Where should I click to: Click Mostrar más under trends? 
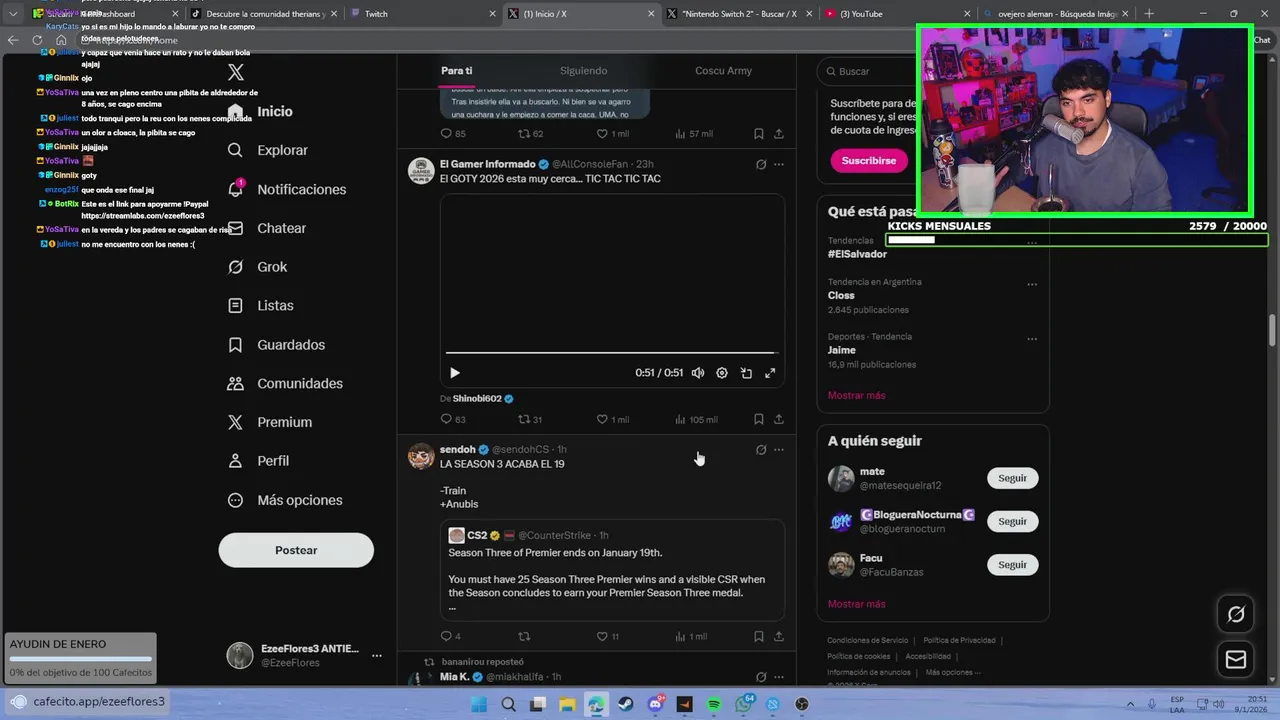[x=856, y=395]
